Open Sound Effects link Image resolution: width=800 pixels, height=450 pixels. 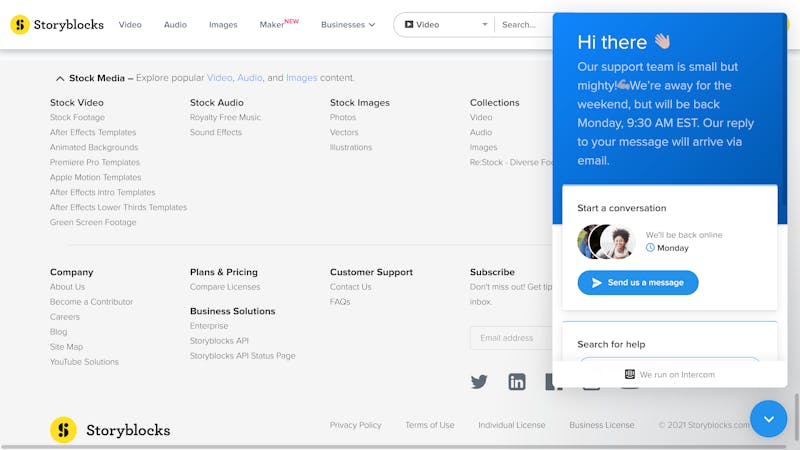(216, 132)
